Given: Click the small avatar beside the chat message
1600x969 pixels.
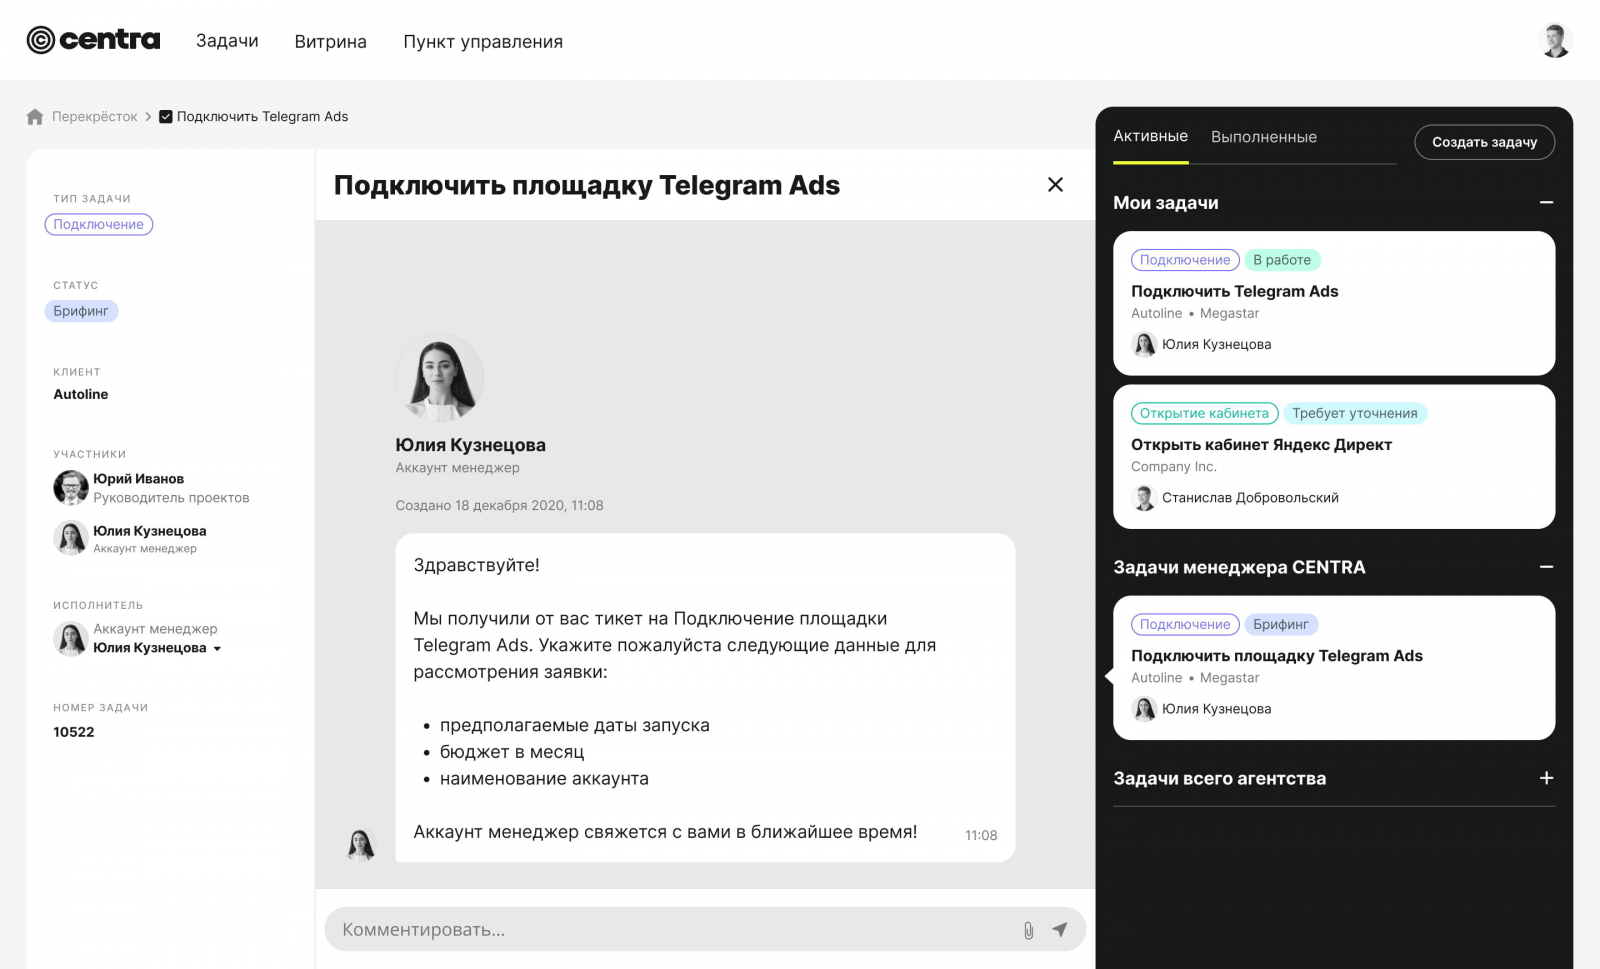Looking at the screenshot, I should click(361, 845).
